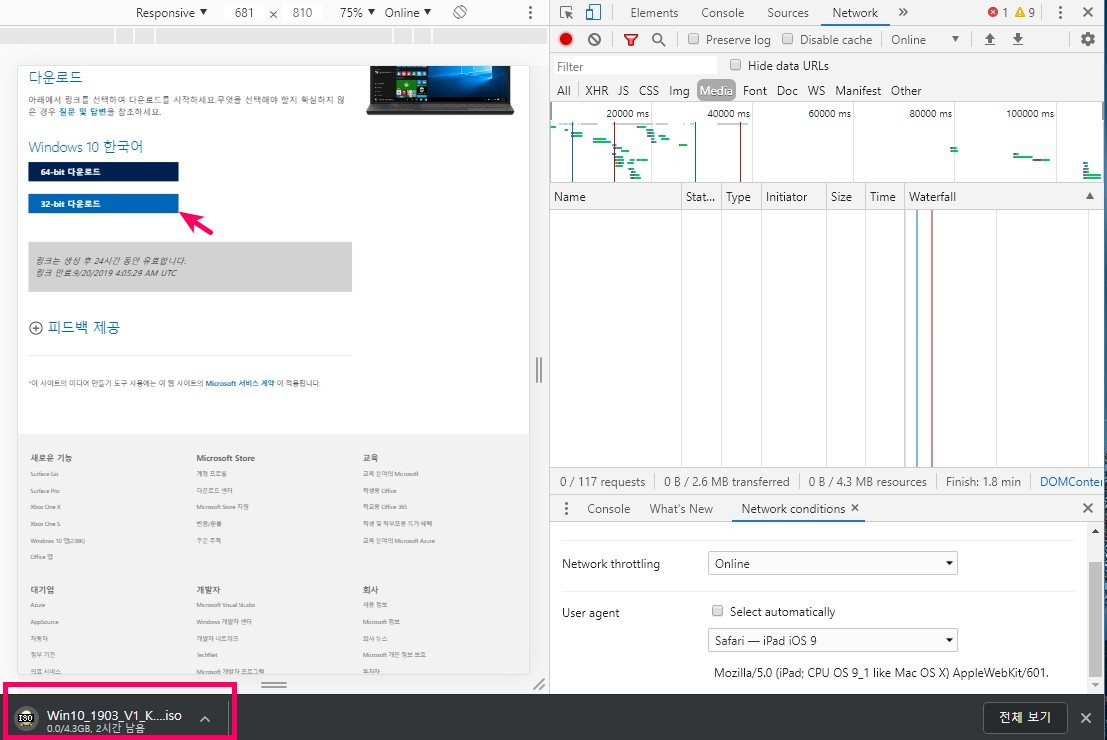This screenshot has height=740, width=1107.
Task: Check Select automatically user agent
Action: (717, 611)
